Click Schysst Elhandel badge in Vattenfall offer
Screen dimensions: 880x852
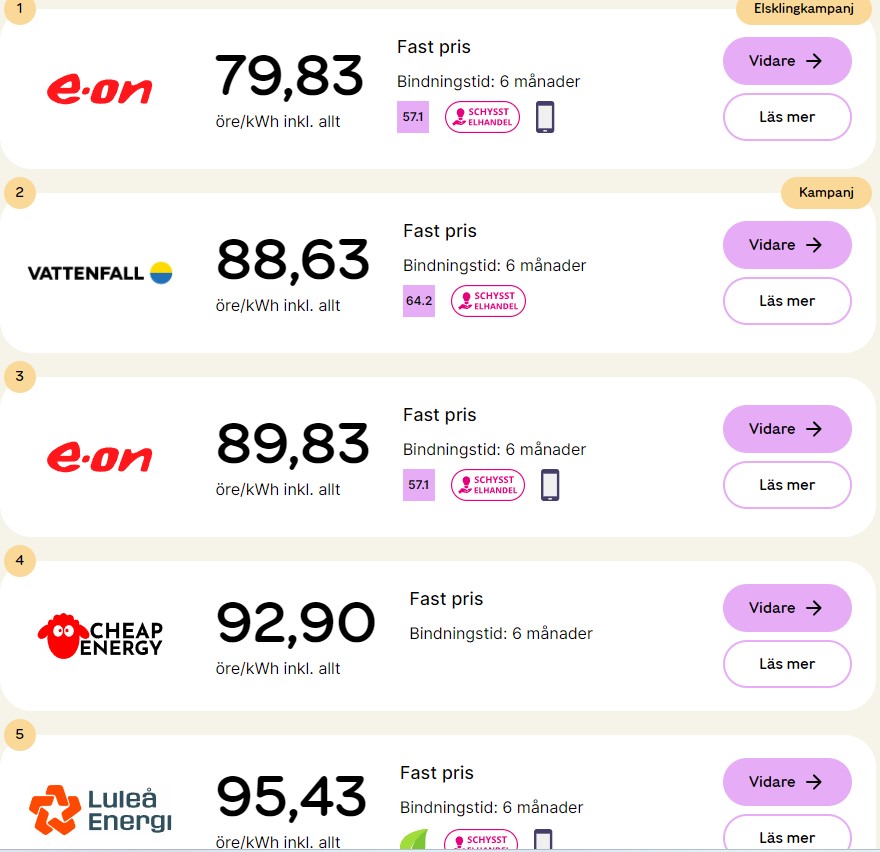[x=488, y=301]
